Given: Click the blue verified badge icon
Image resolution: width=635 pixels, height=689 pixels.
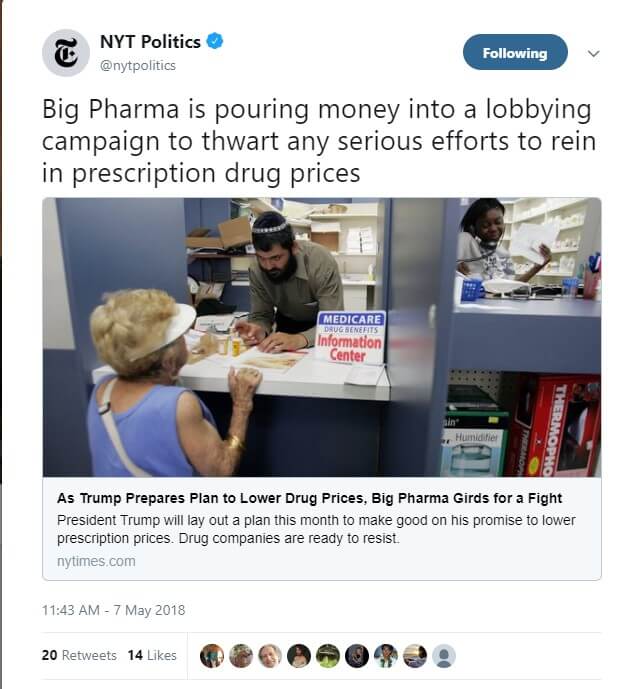Looking at the screenshot, I should point(215,41).
